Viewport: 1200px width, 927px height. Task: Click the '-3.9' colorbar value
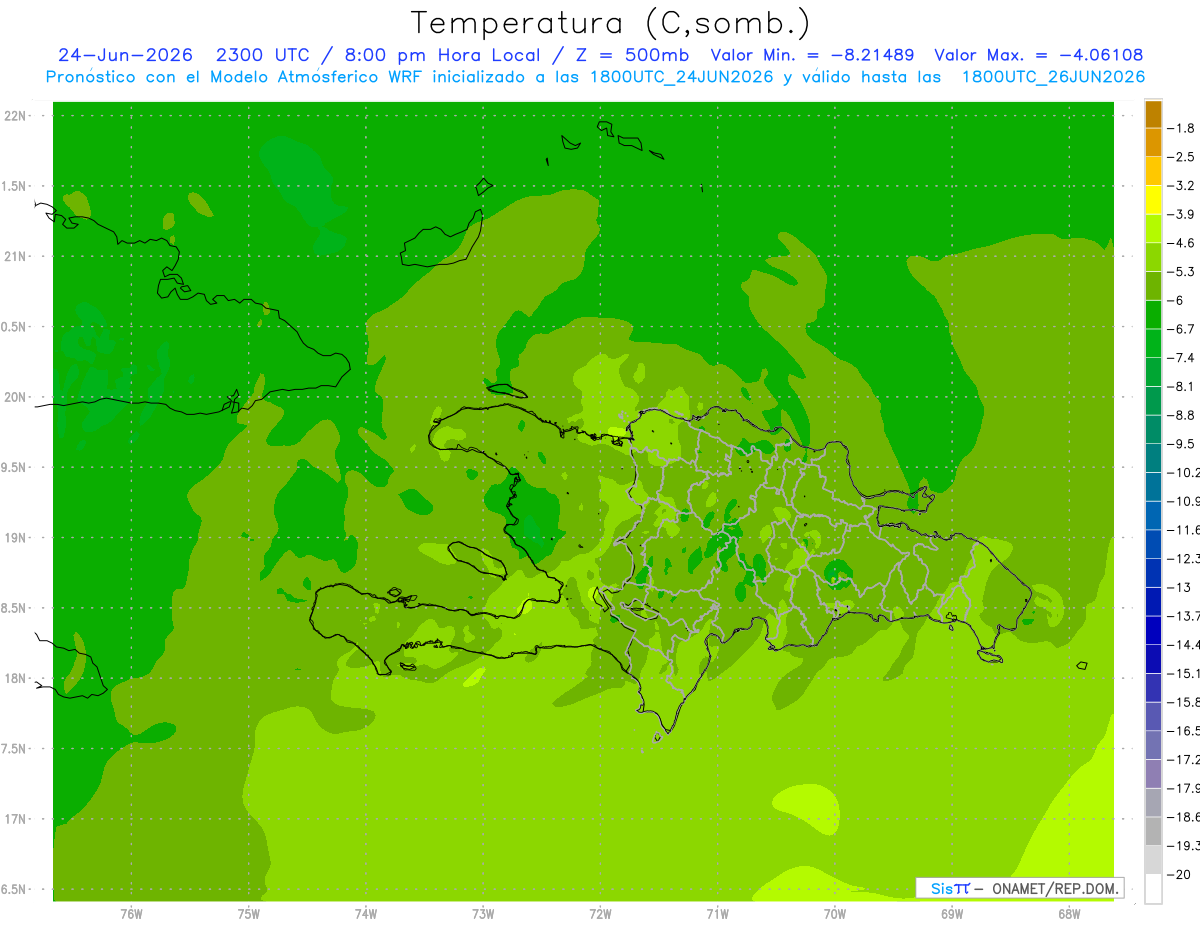pyautogui.click(x=1181, y=214)
